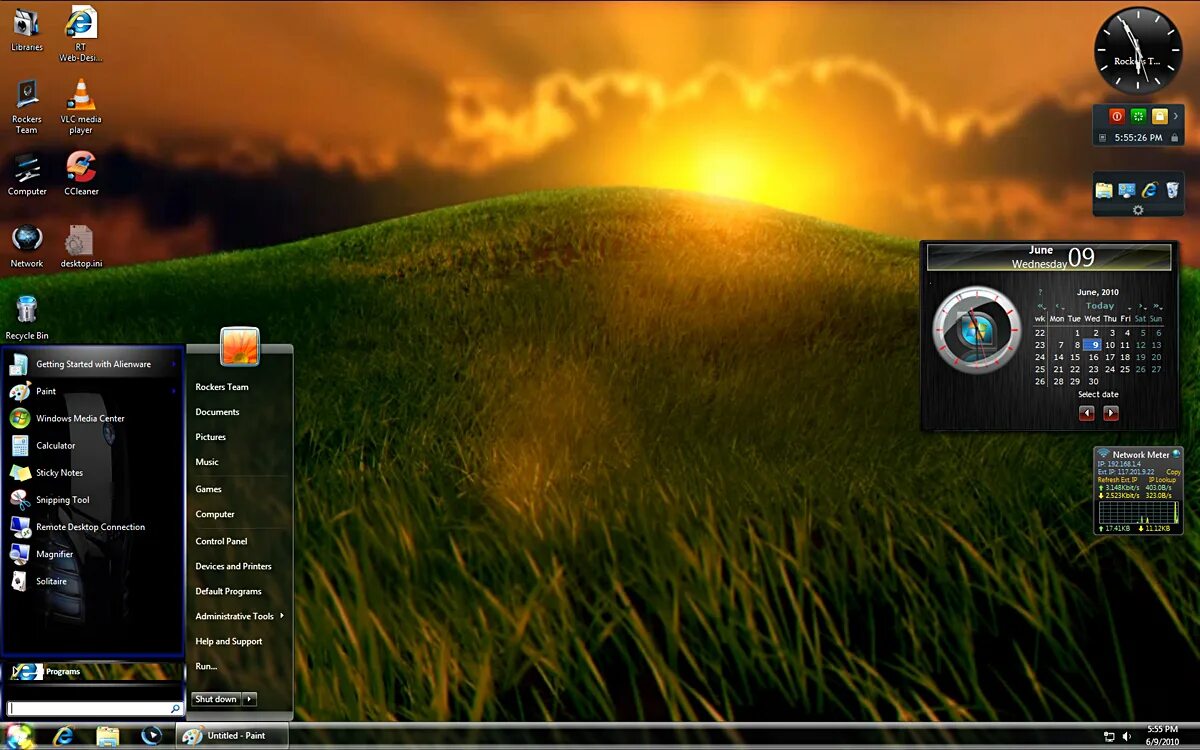Select the desktop.ini file icon
The image size is (1200, 750).
click(81, 246)
